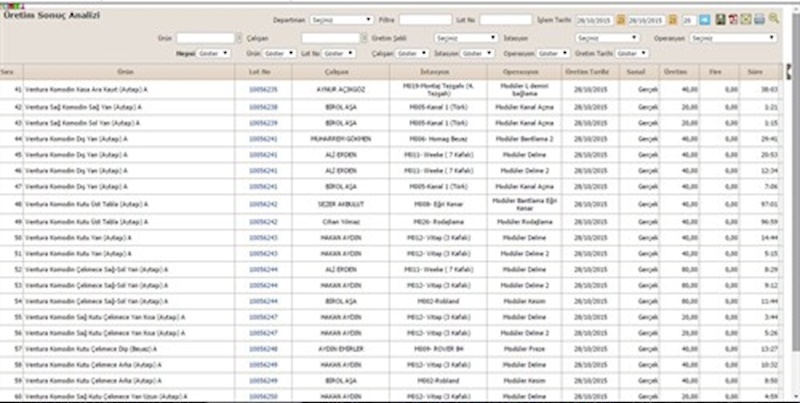Click lookup icon beside Çalışan field

pos(364,38)
